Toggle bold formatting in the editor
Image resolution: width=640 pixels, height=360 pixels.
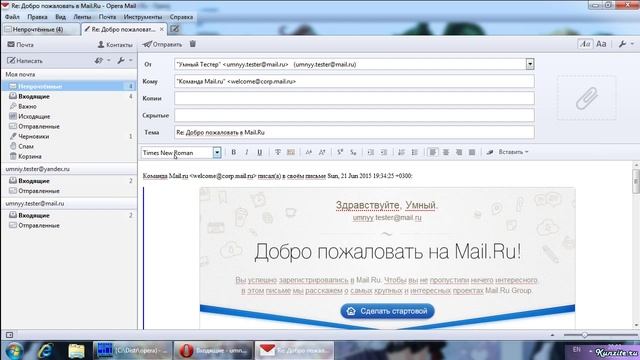click(x=233, y=152)
